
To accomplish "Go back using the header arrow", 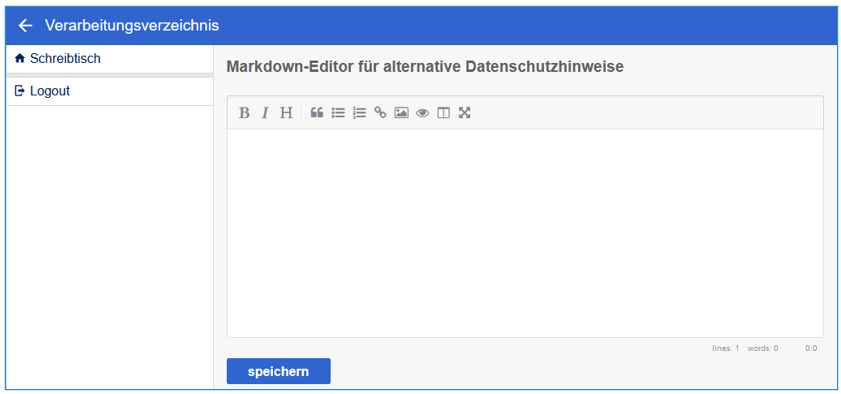I will [25, 25].
